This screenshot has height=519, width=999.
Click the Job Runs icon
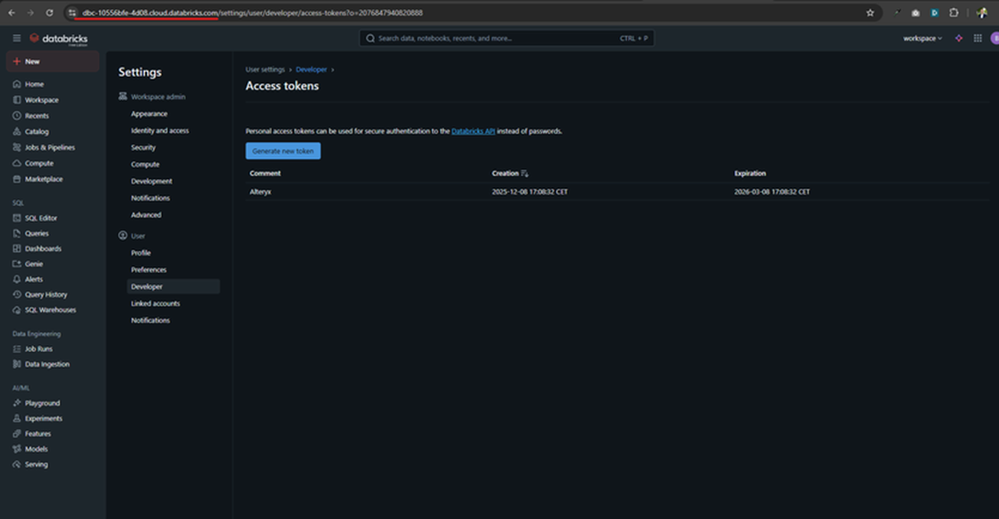pyautogui.click(x=17, y=349)
